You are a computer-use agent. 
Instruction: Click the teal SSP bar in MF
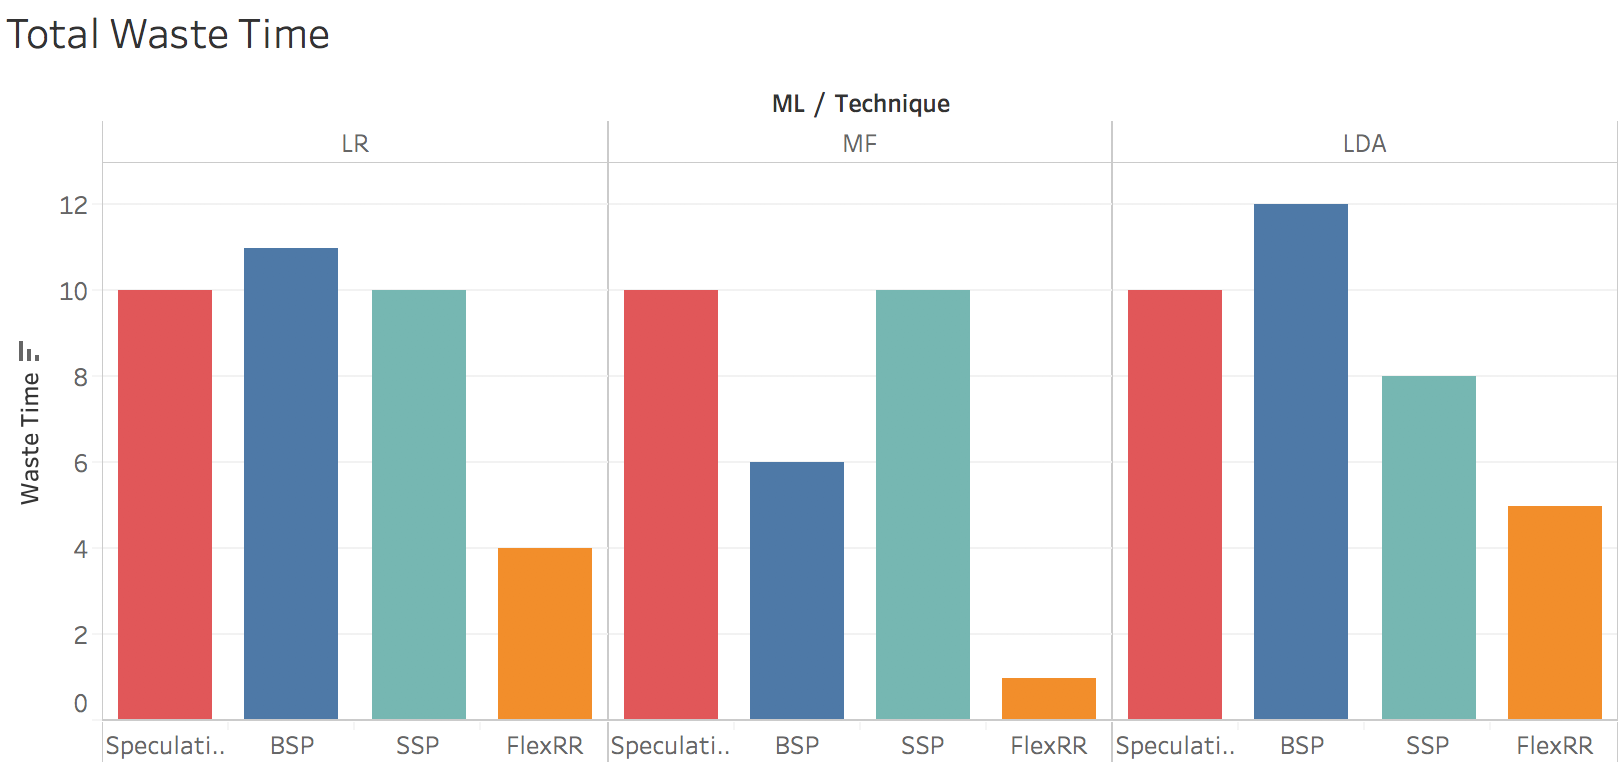click(922, 504)
